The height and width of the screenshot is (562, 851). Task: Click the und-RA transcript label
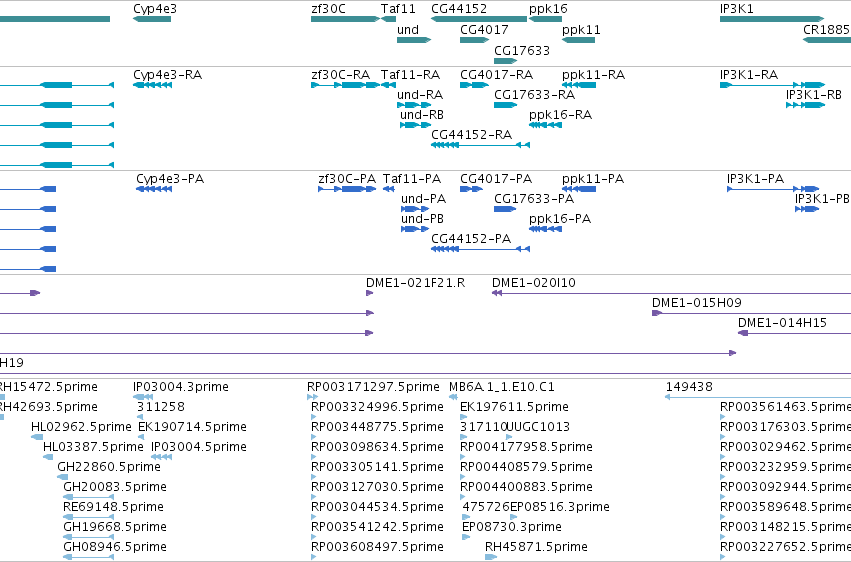420,95
